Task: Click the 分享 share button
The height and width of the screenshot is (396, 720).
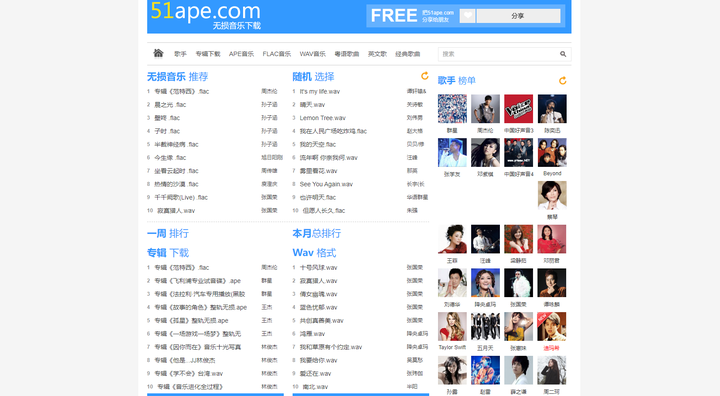Action: point(518,16)
